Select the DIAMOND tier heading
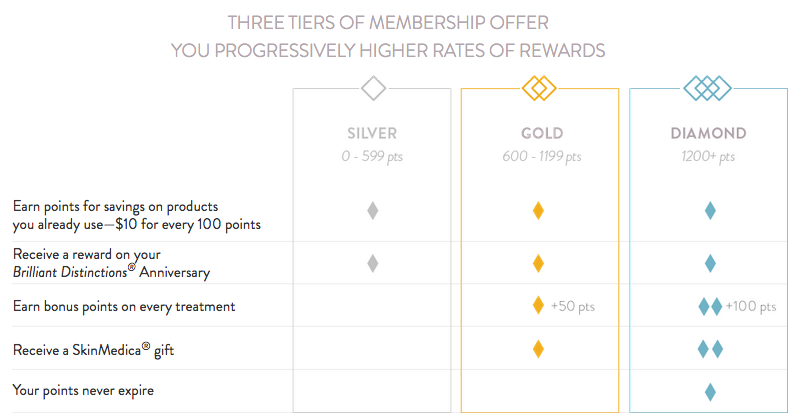 [709, 133]
